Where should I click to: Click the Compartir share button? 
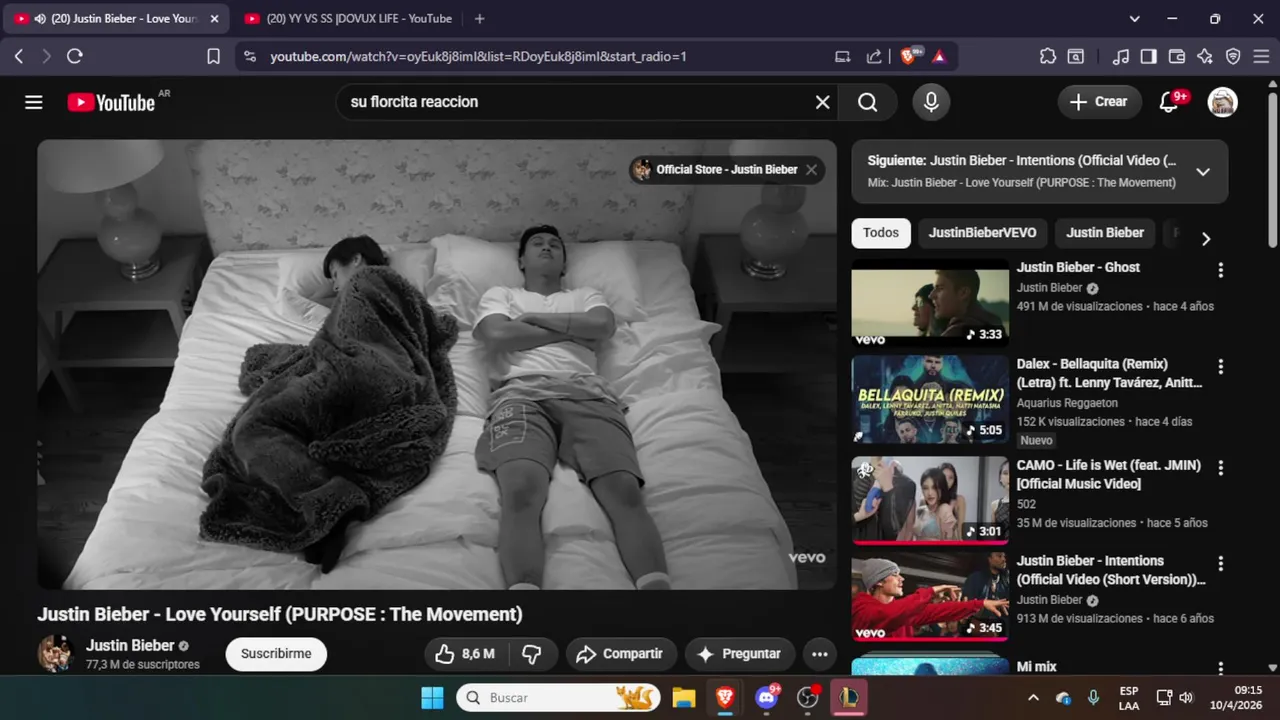[620, 654]
